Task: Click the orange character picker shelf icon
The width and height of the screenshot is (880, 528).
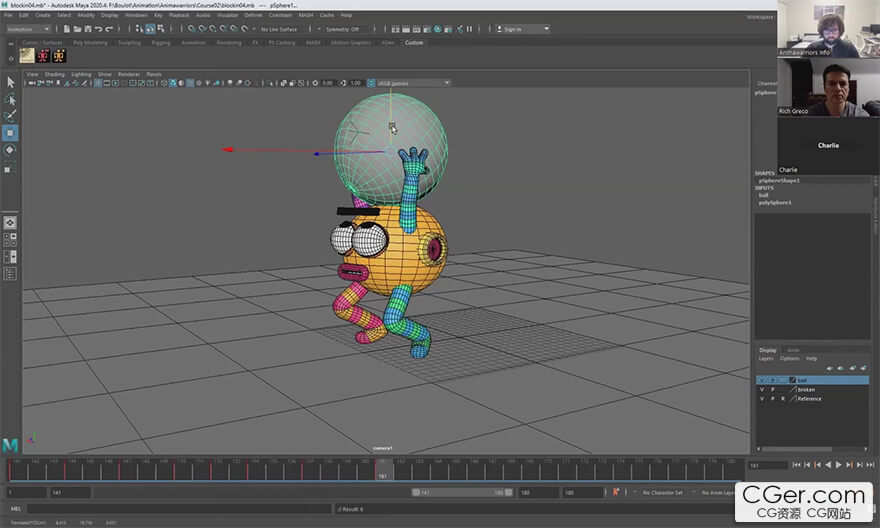Action: pos(59,55)
